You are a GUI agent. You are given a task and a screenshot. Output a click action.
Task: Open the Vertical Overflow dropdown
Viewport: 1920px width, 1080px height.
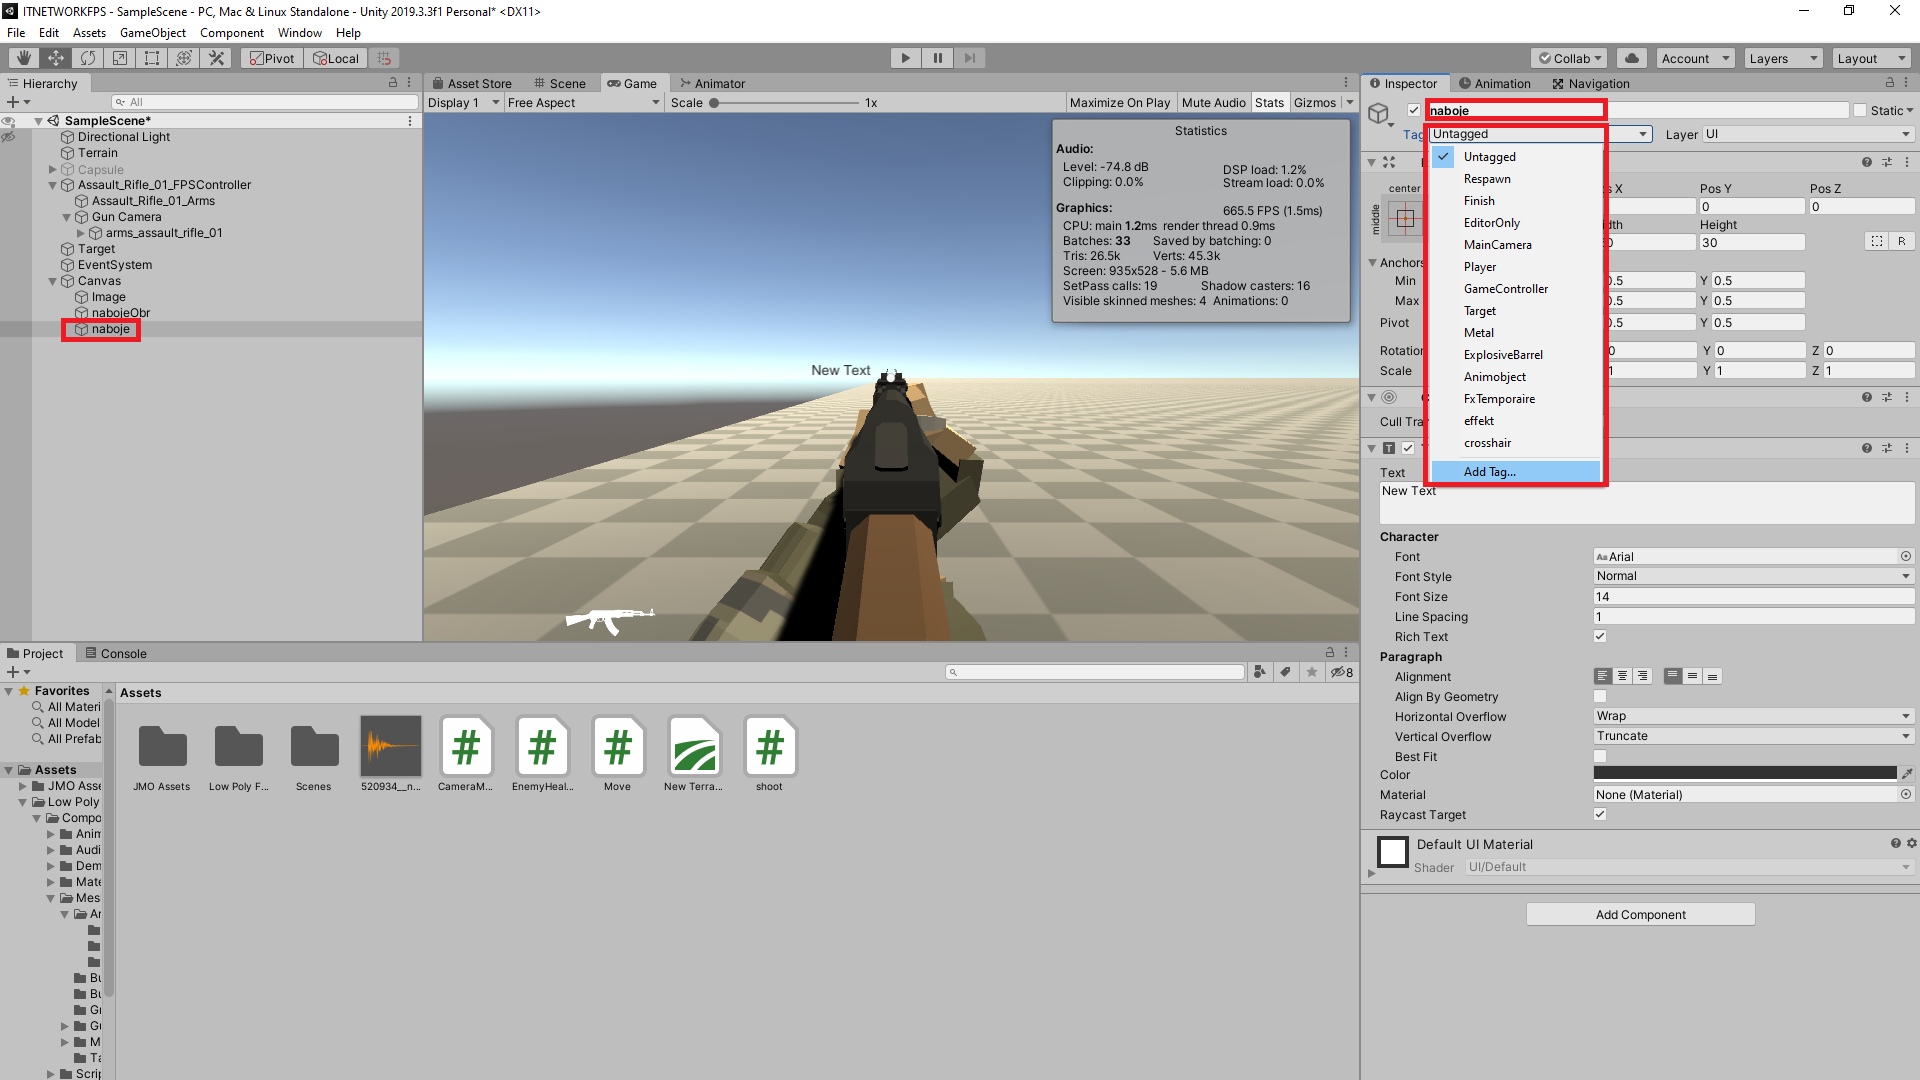pos(1752,736)
